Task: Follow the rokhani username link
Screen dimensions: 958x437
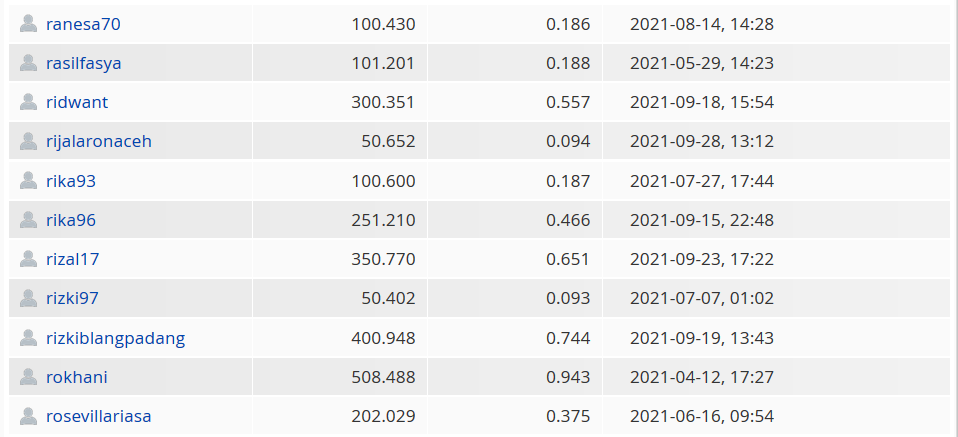Action: pos(77,377)
